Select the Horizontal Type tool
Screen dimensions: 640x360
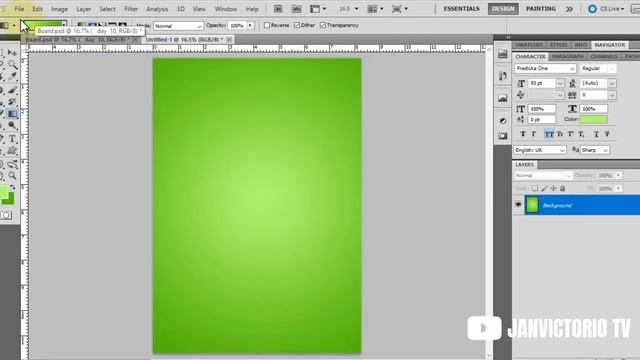(x=12, y=139)
